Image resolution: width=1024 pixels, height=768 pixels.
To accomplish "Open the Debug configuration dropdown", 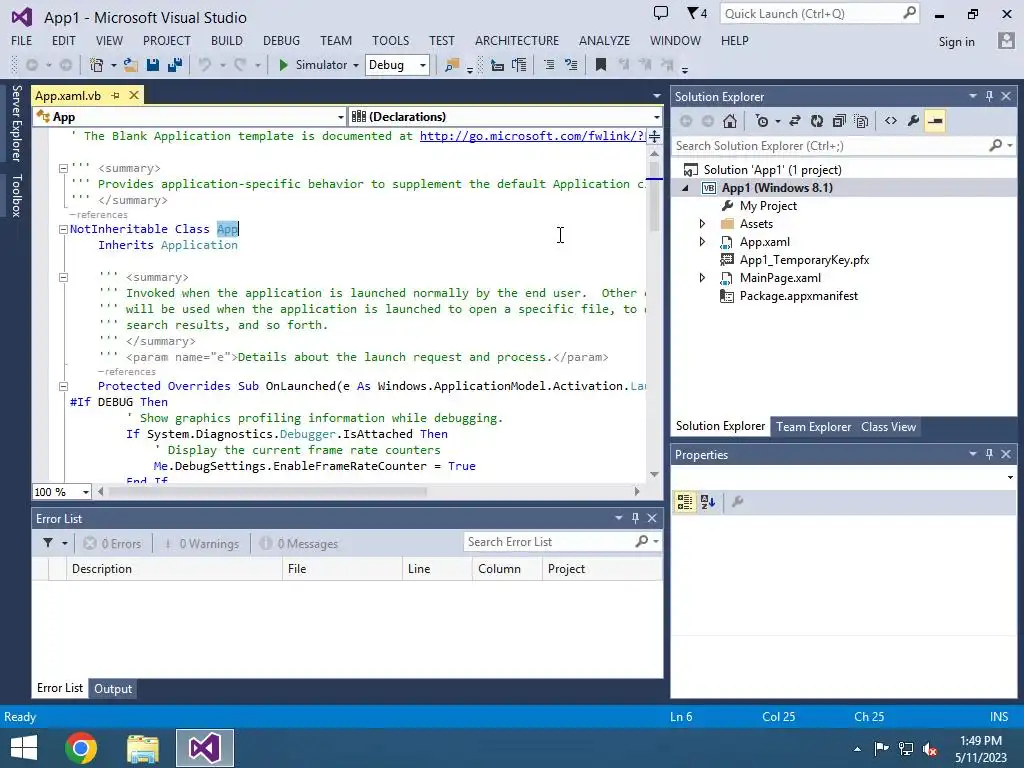I will [x=397, y=65].
